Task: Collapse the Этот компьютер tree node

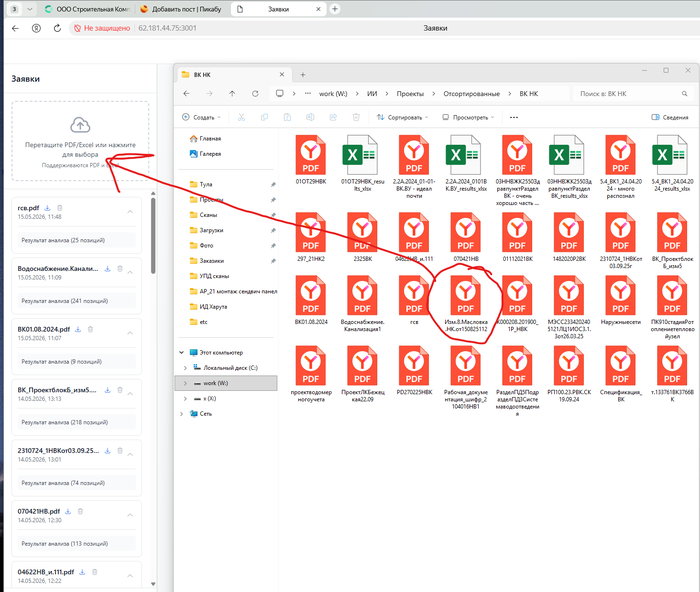Action: point(182,353)
